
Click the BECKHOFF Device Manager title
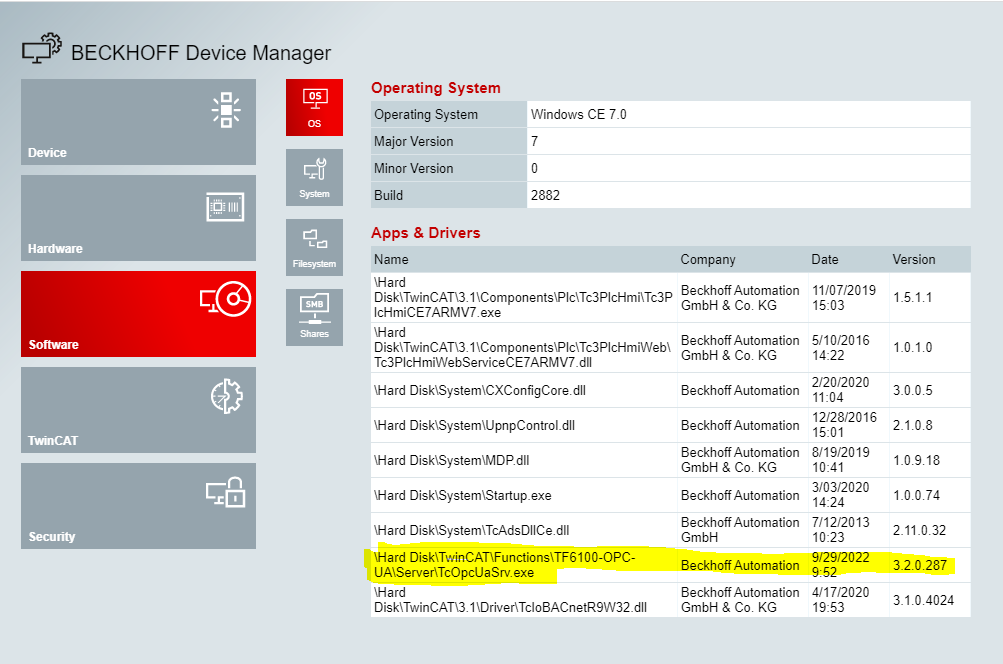(x=201, y=52)
